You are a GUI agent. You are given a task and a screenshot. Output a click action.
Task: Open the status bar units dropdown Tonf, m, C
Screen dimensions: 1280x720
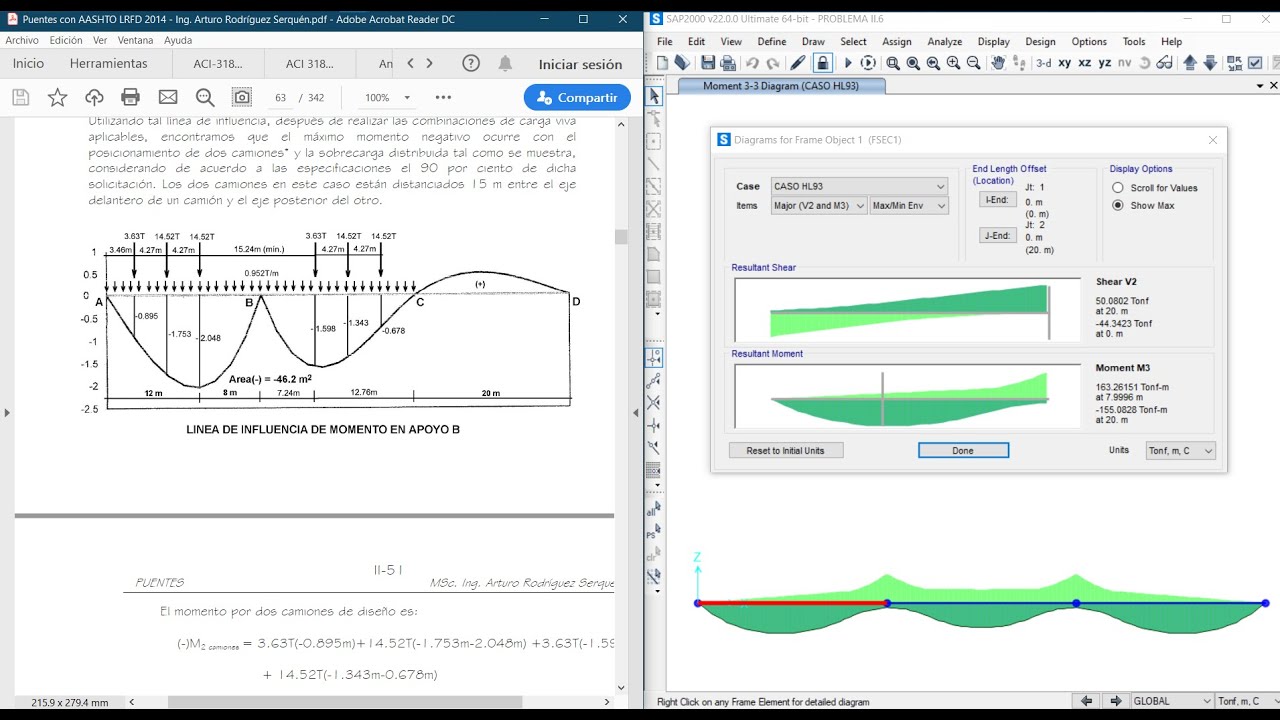tap(1247, 701)
